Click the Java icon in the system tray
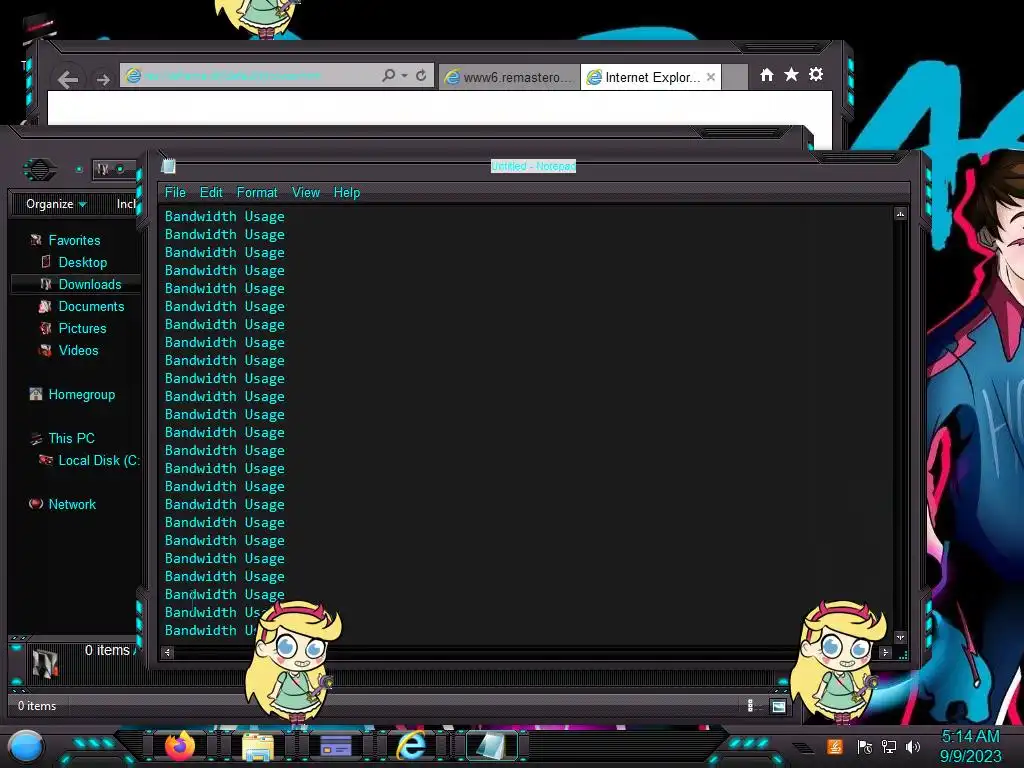Screen dimensions: 1024x768 point(835,746)
